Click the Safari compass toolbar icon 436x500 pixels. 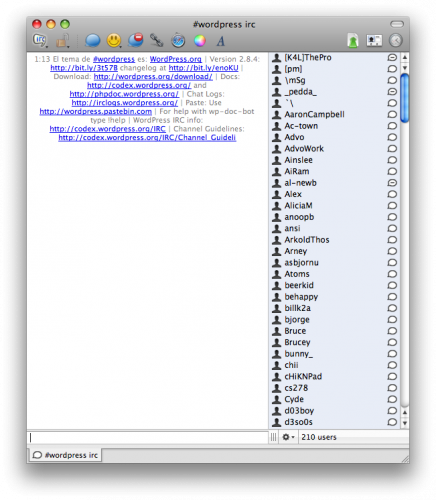(x=178, y=41)
